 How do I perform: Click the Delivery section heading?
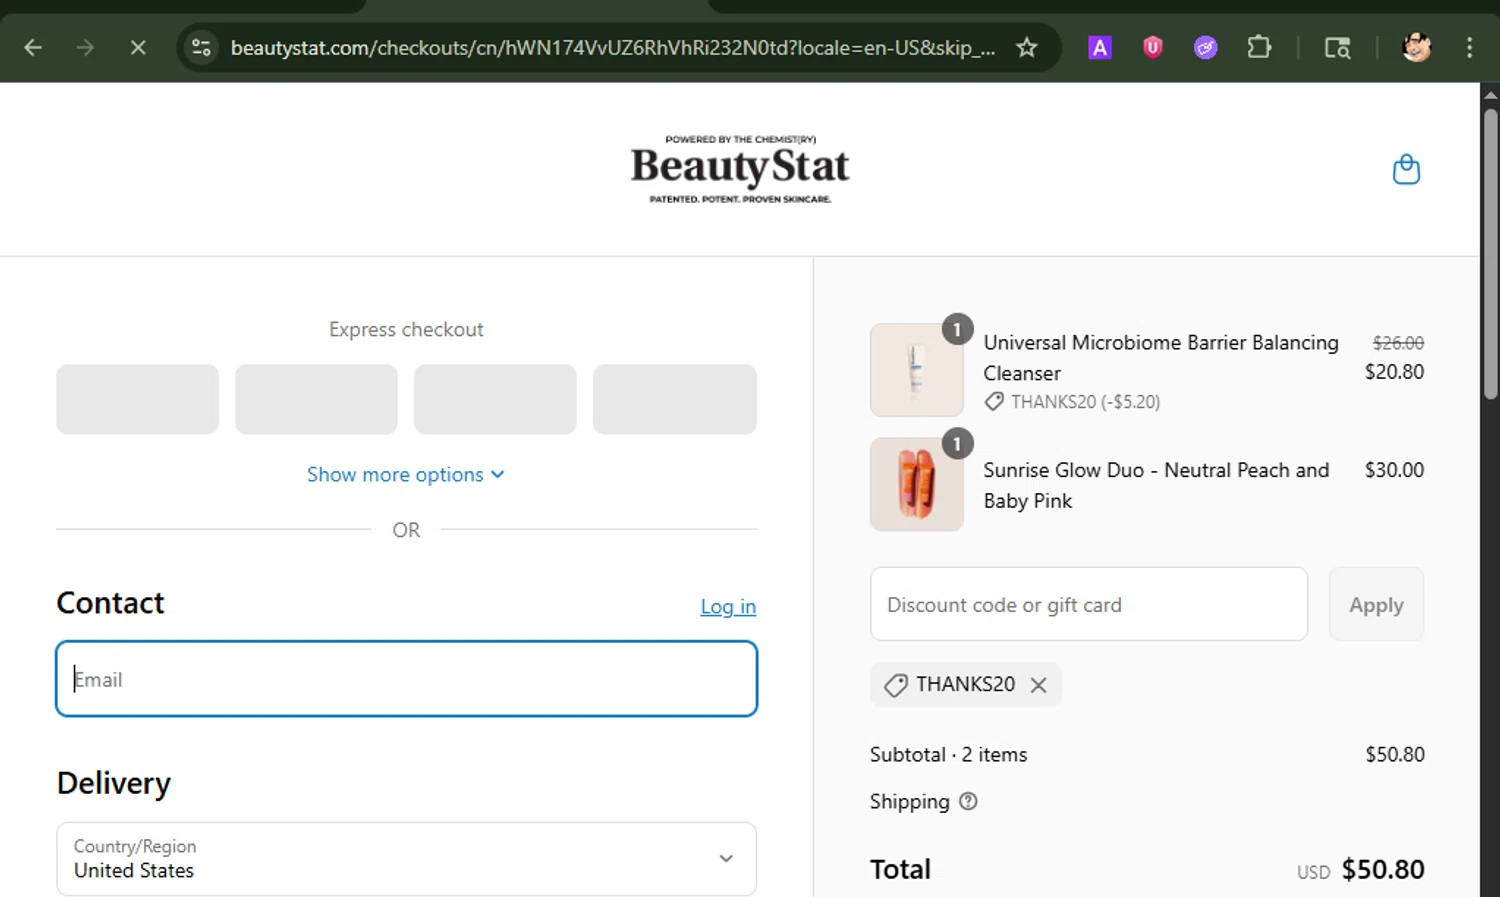tap(113, 783)
